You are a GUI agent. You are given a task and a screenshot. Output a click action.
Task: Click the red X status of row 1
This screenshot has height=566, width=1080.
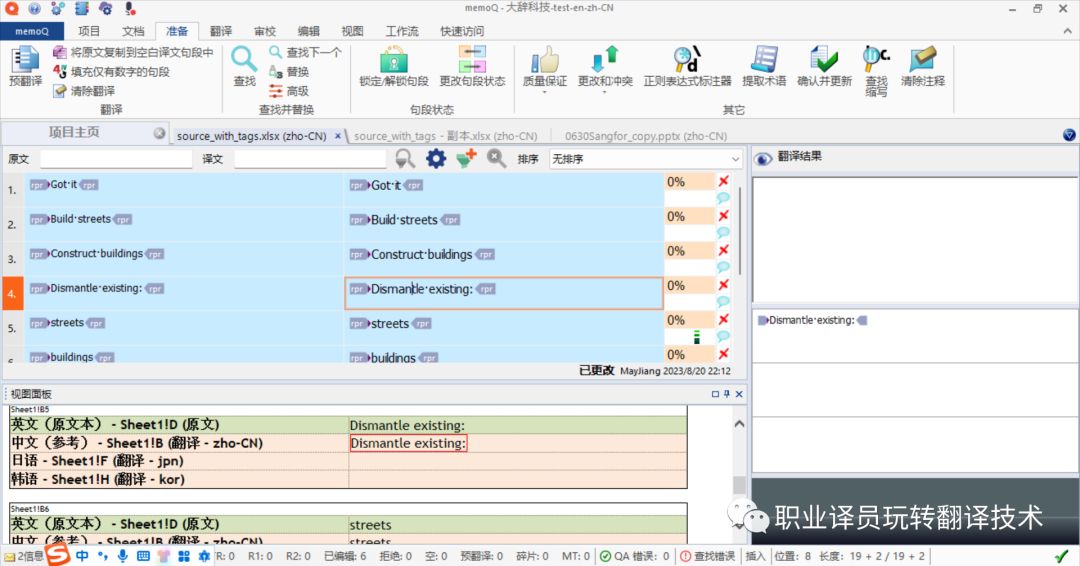click(x=723, y=181)
